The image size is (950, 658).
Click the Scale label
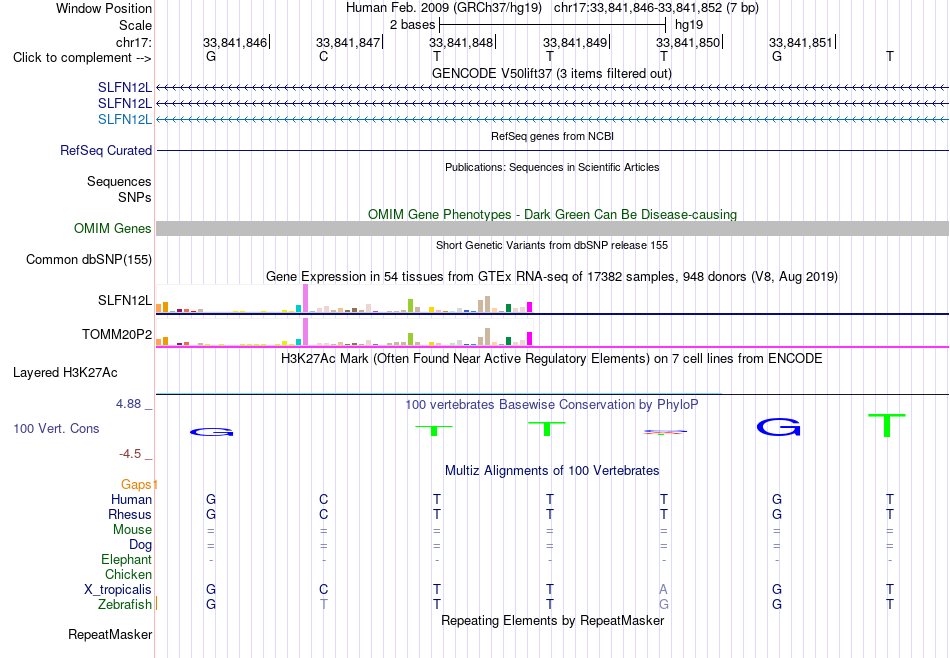(135, 25)
